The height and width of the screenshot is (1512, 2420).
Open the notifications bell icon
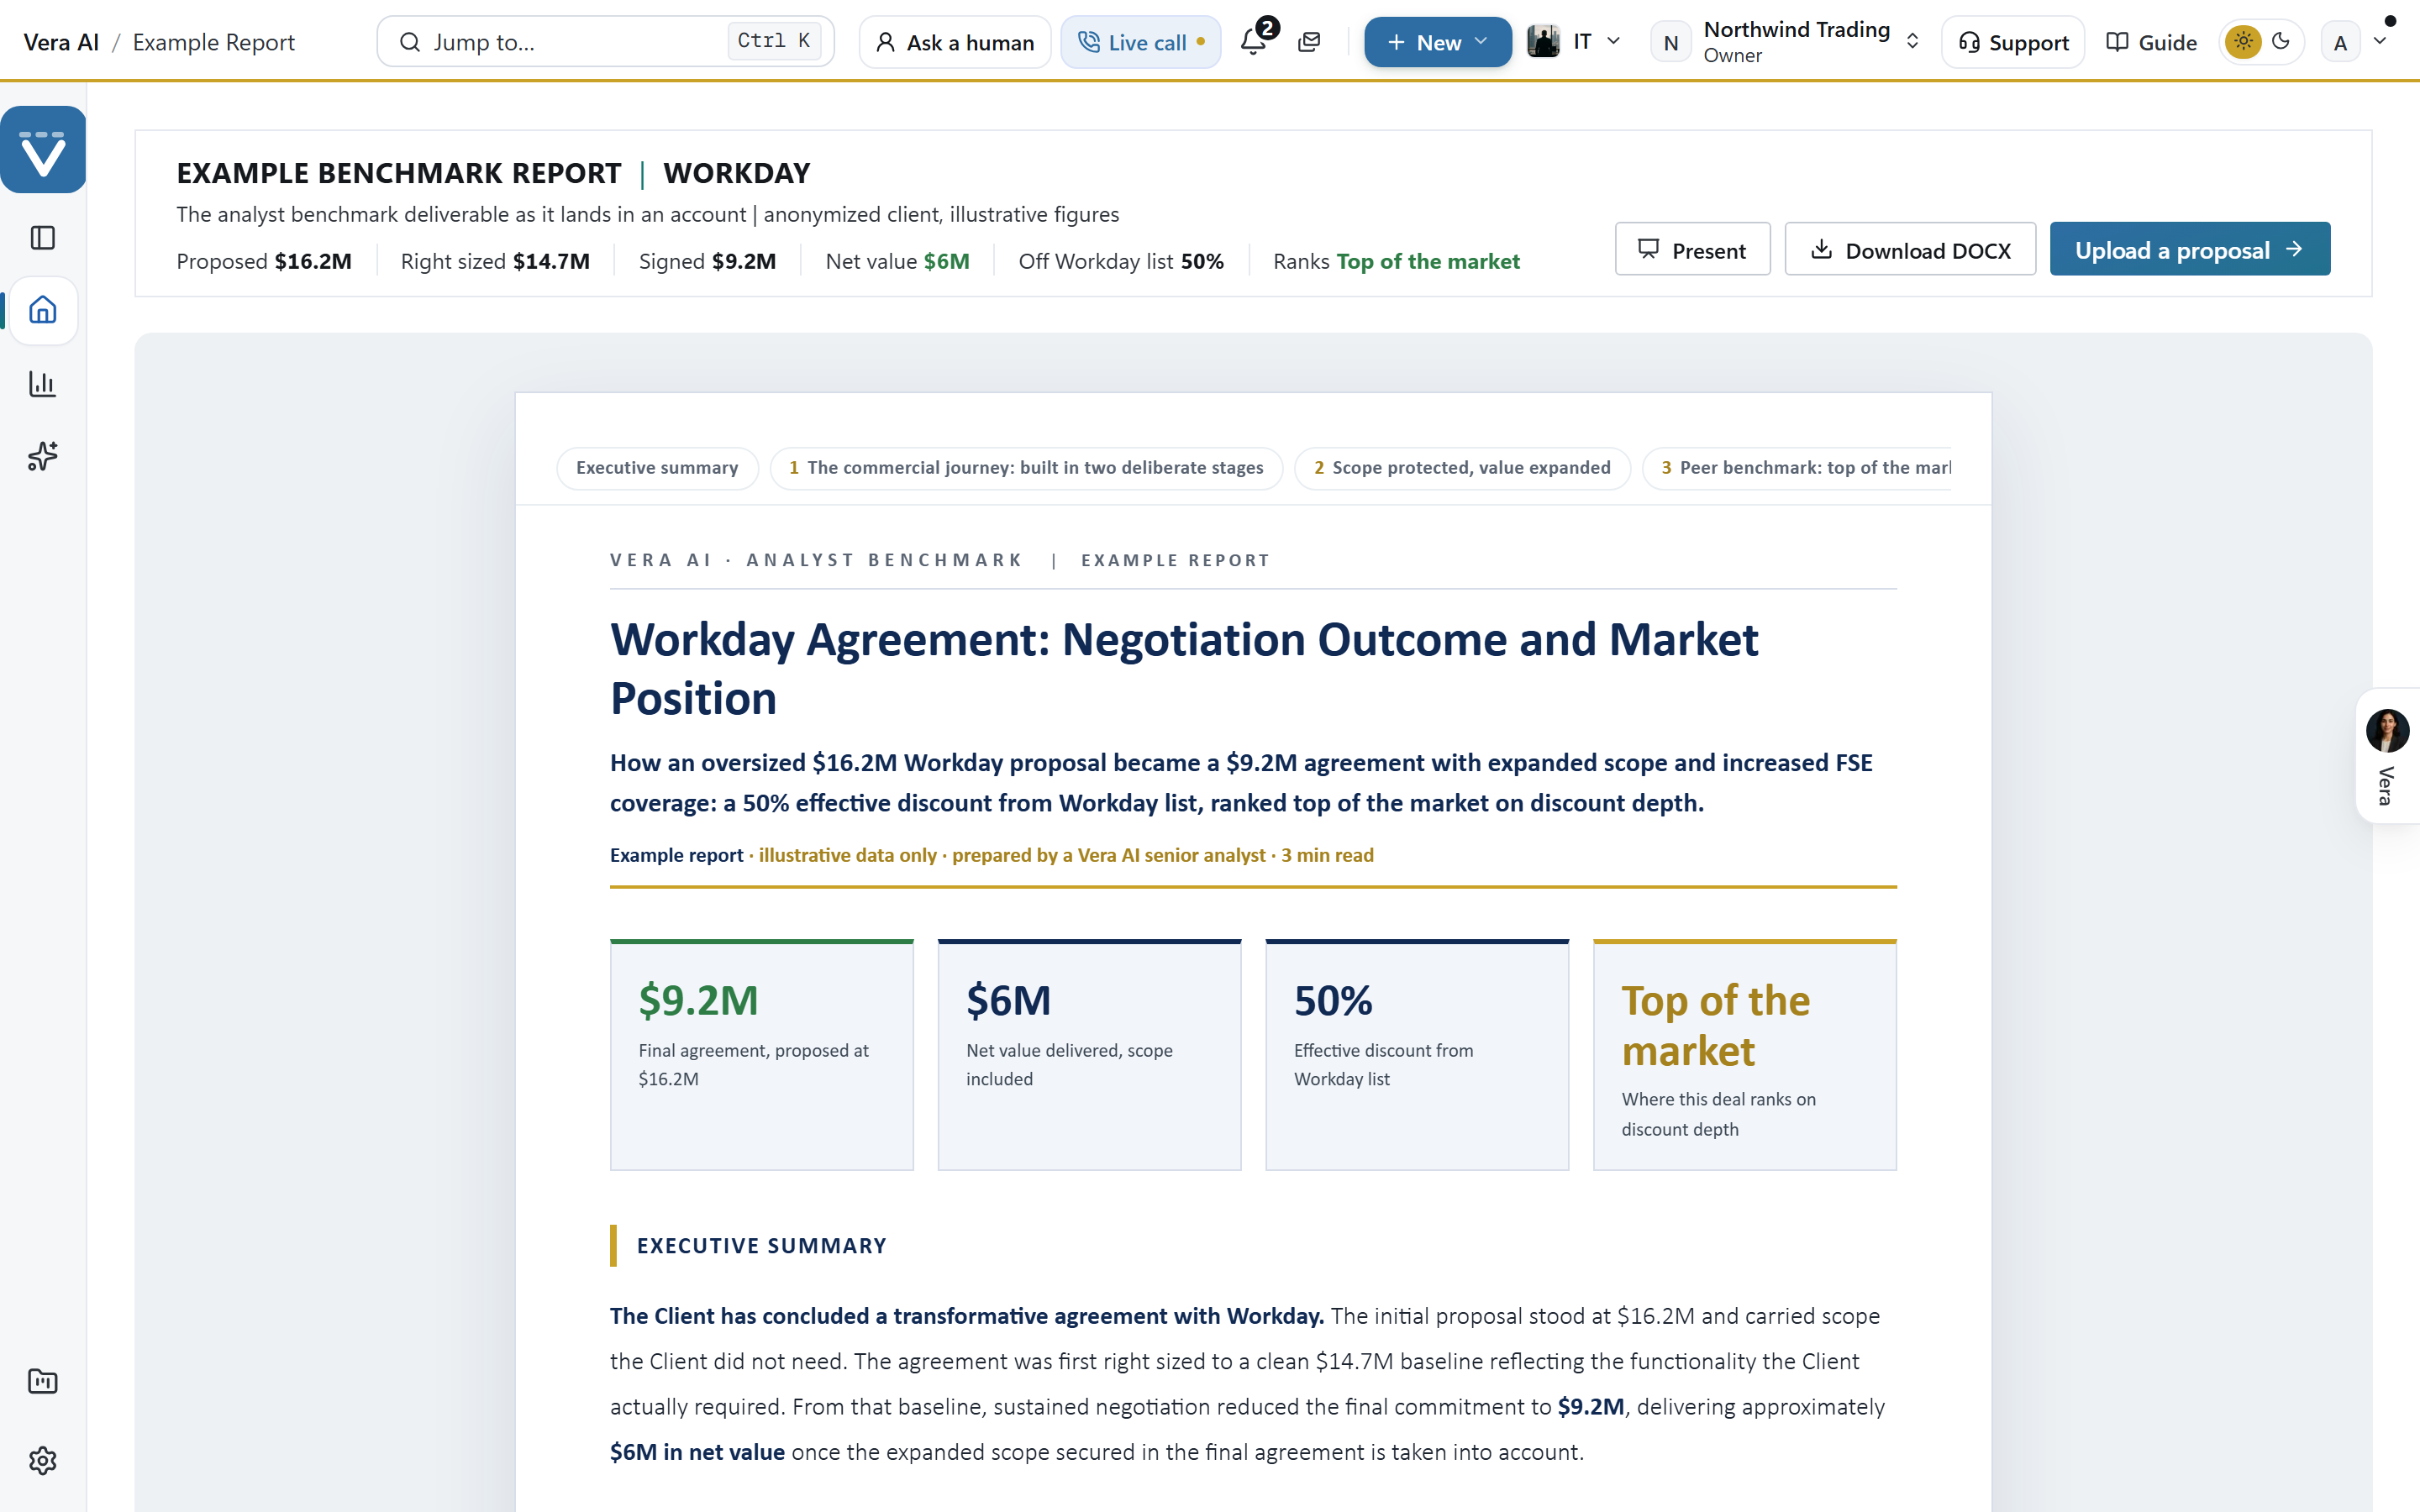[1253, 42]
